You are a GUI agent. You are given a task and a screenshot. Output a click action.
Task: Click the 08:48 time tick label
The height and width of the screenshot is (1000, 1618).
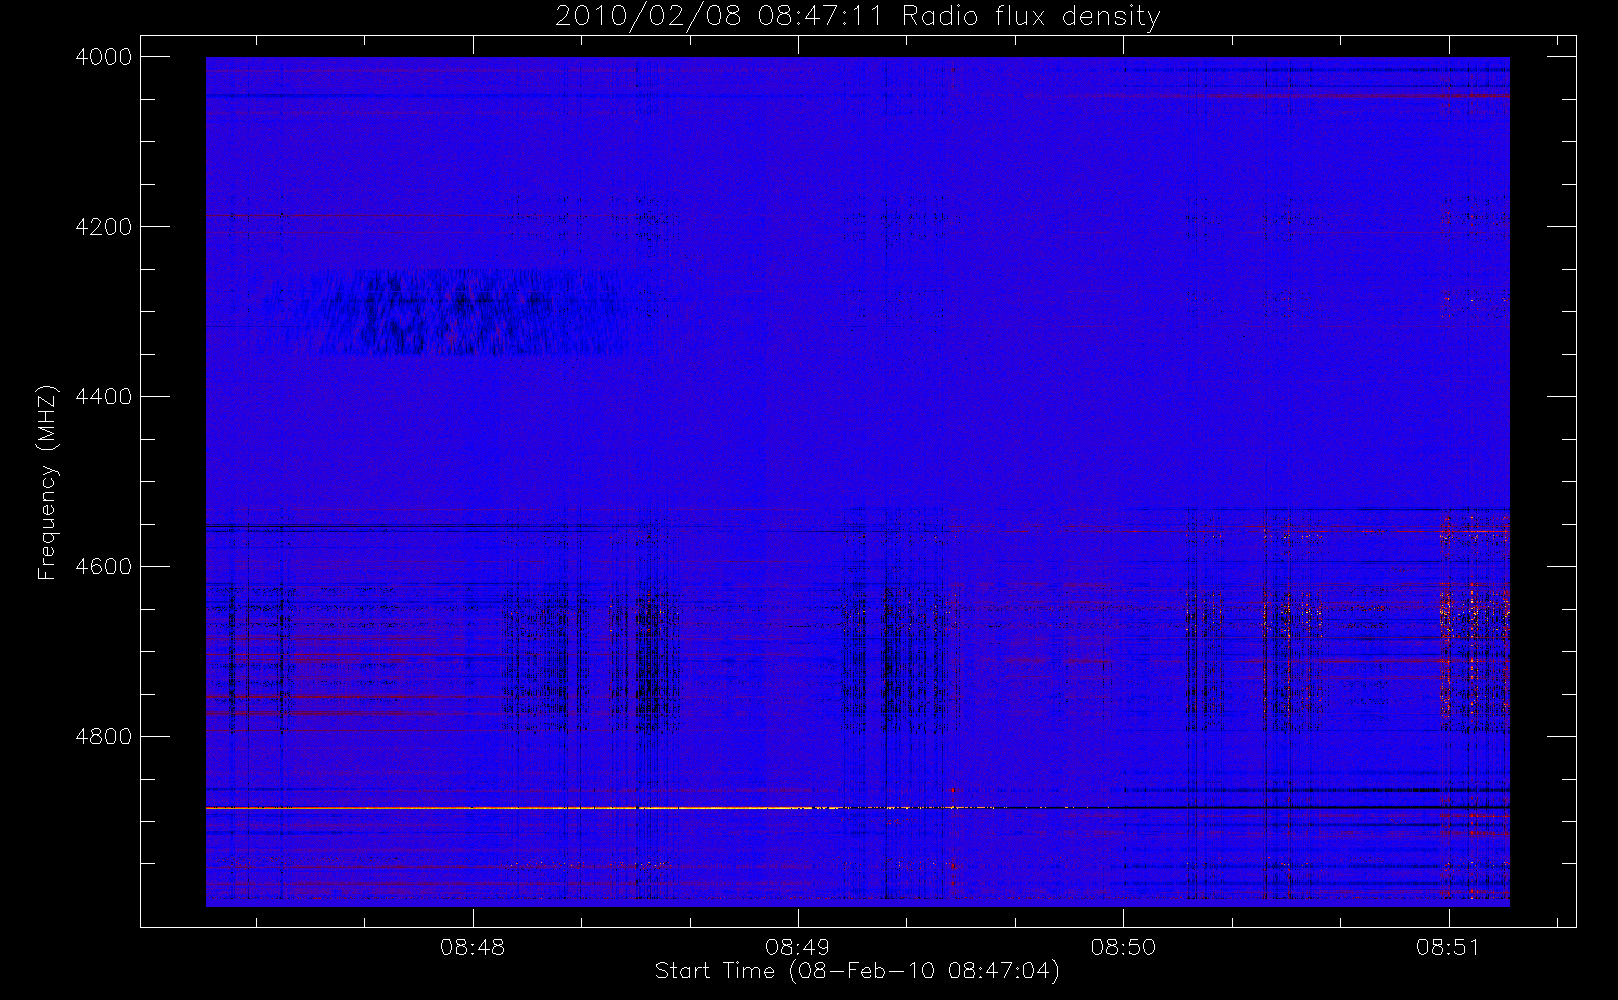pos(473,947)
